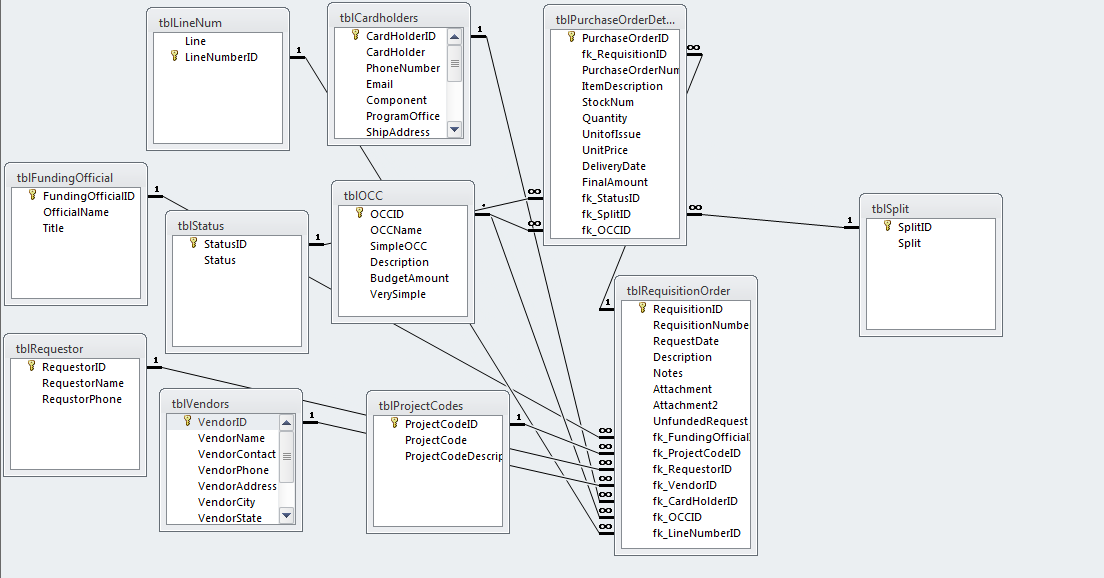Click the key icon beside LineNumberID
The height and width of the screenshot is (578, 1104).
pos(175,56)
